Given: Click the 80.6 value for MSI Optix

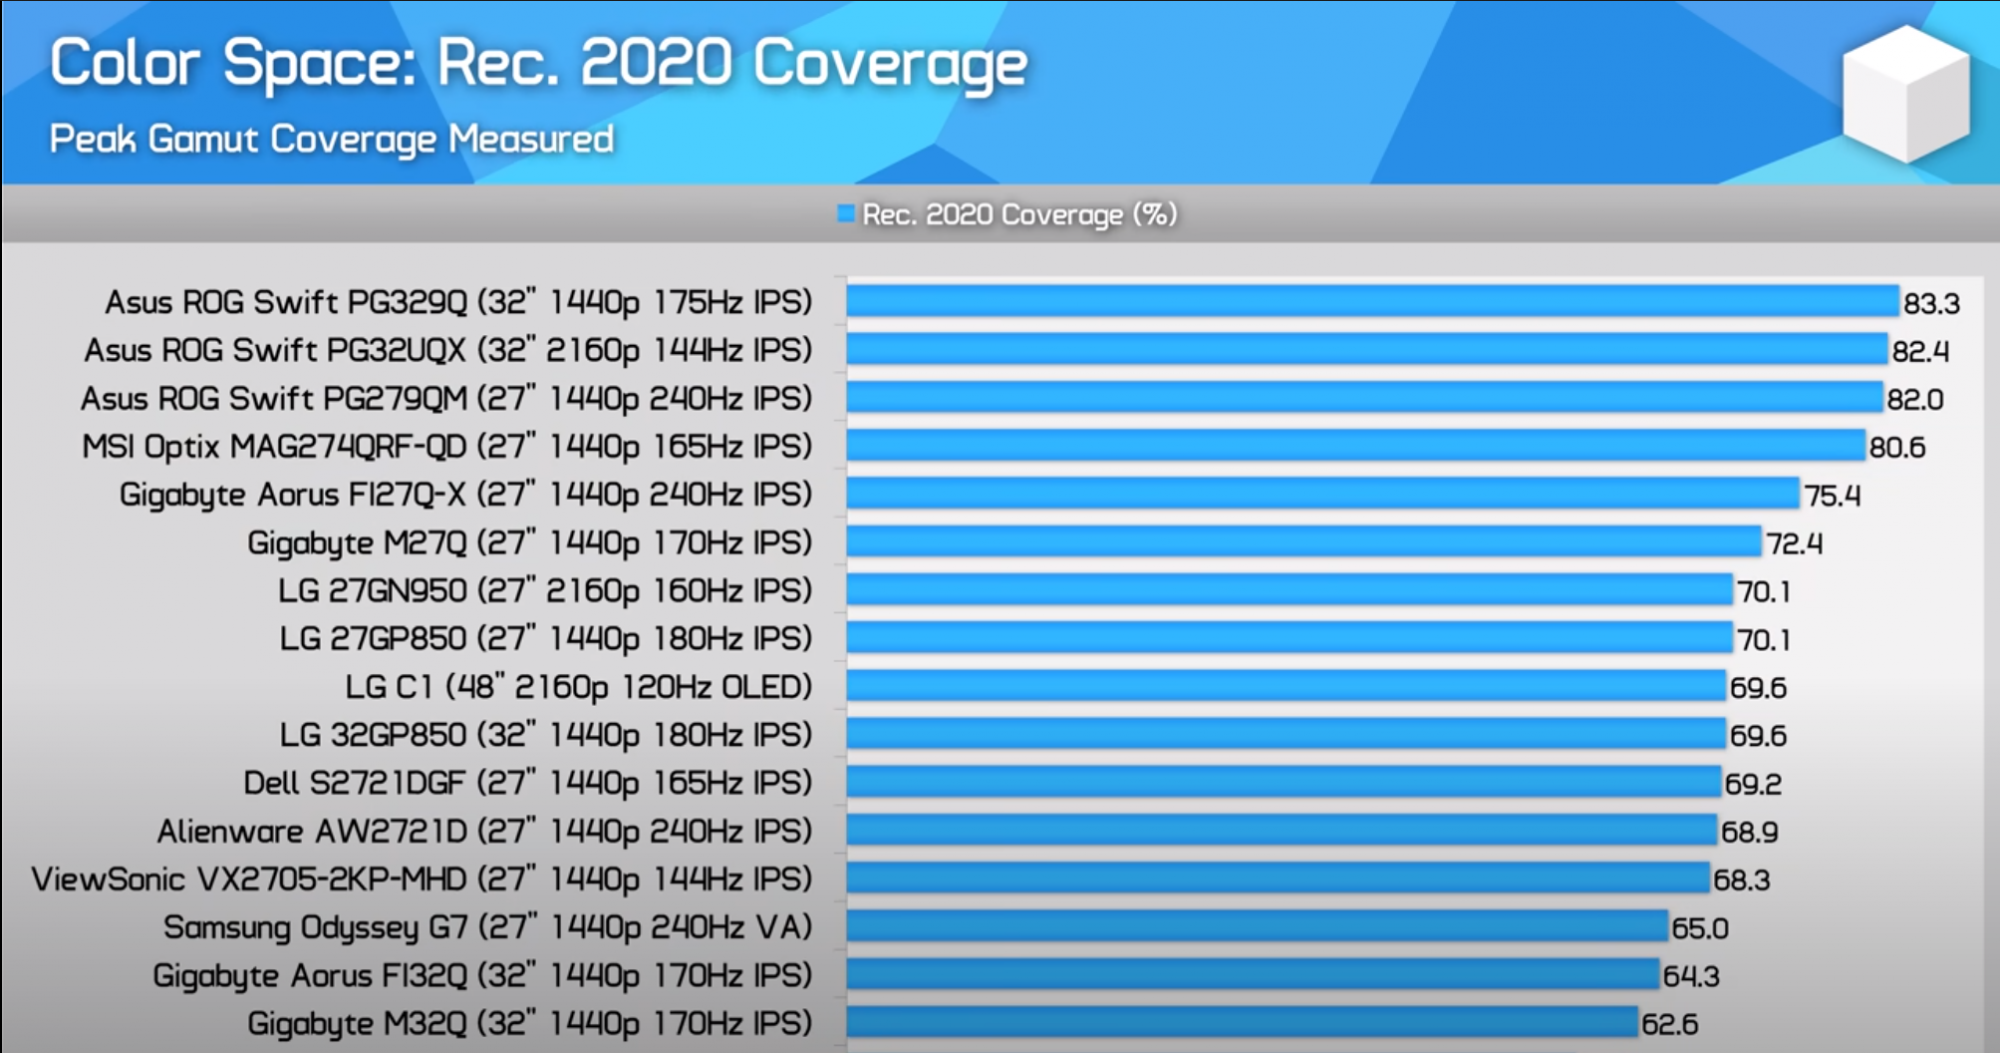Looking at the screenshot, I should [1897, 447].
